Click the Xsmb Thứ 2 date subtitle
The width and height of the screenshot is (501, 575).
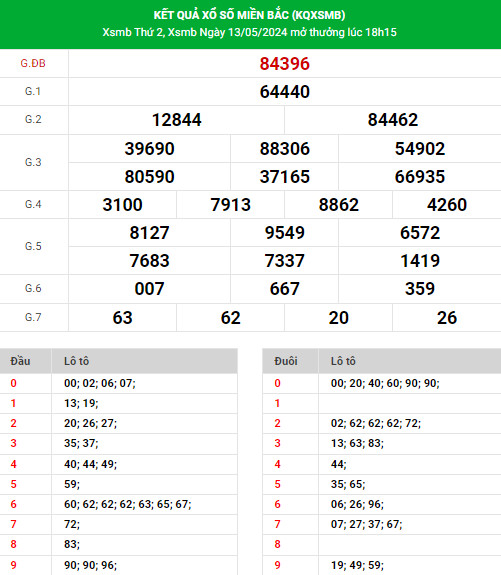click(249, 32)
